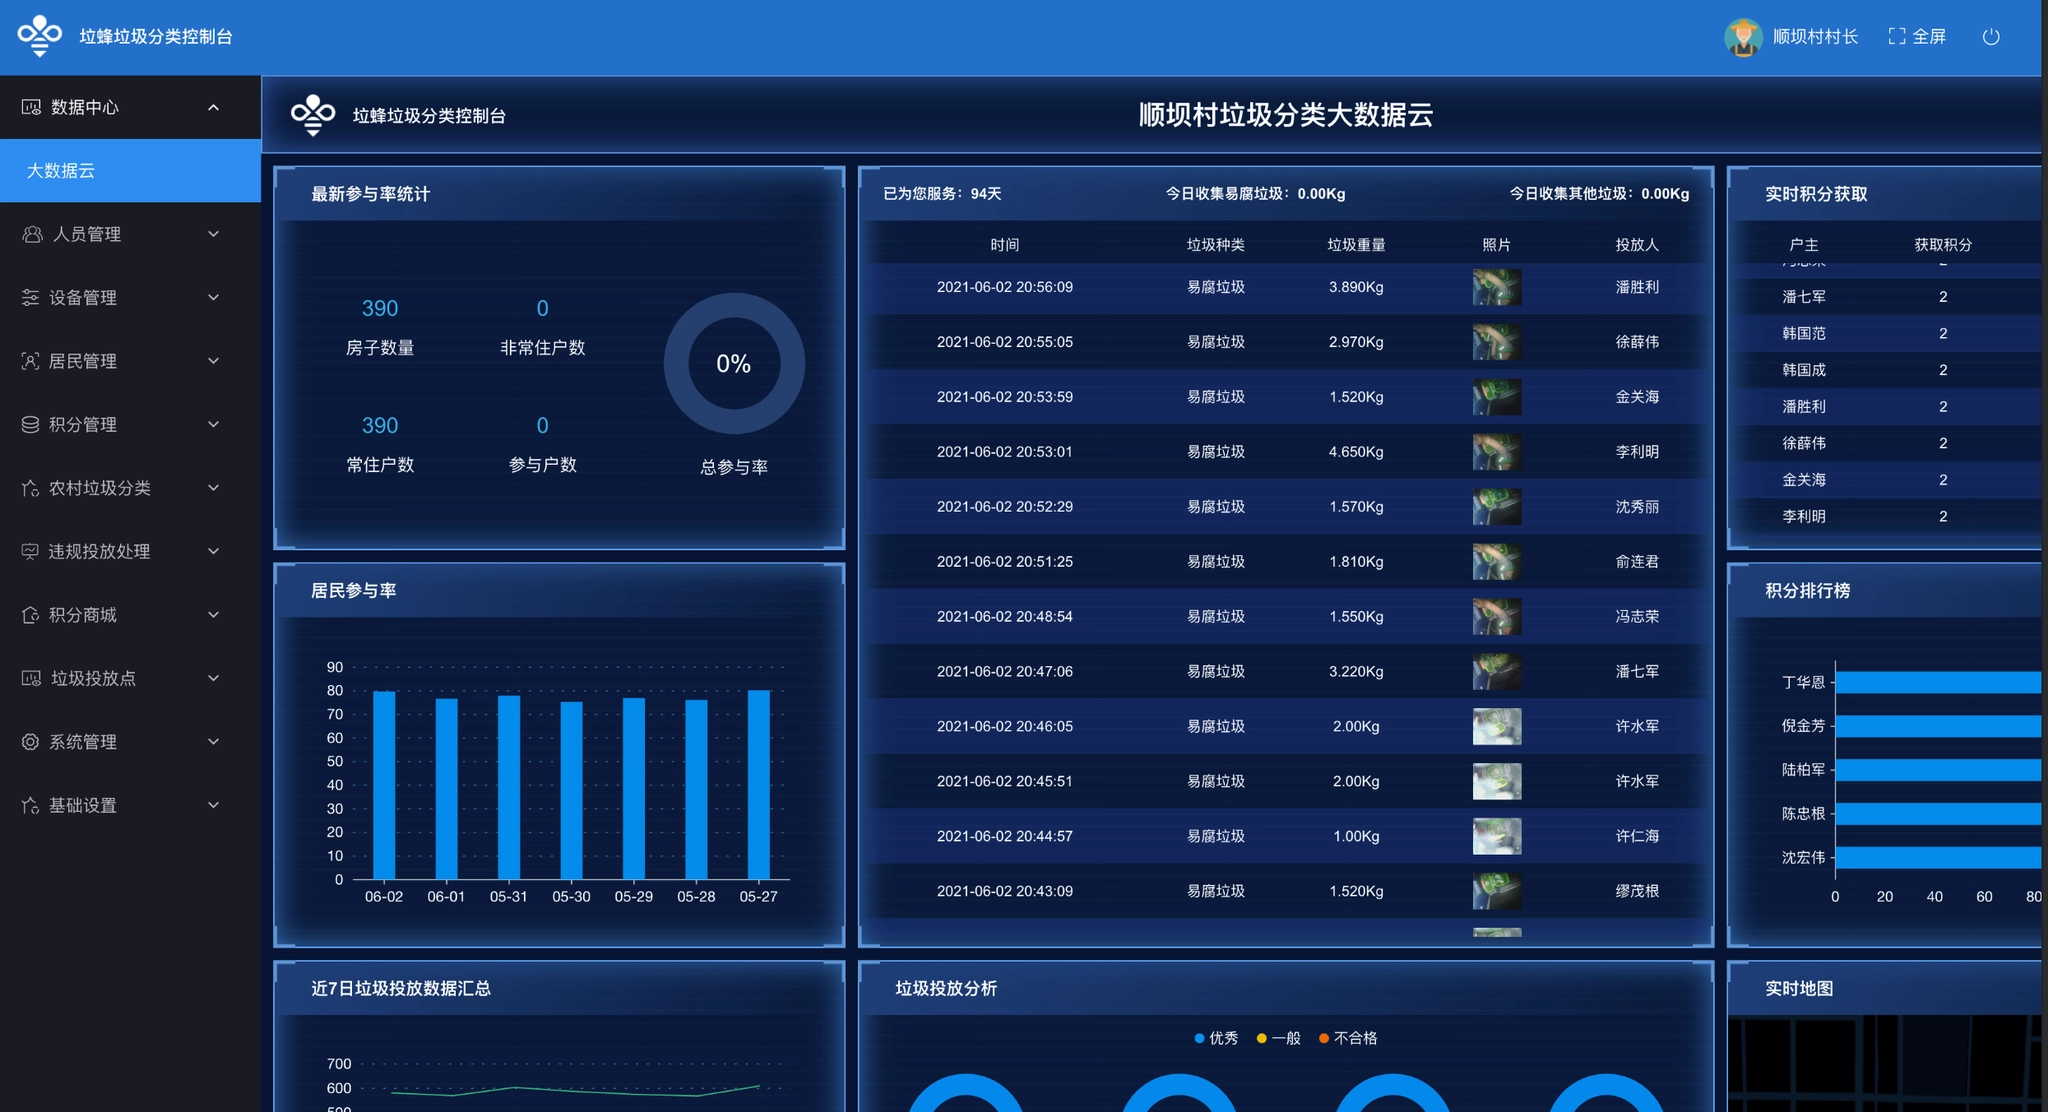Open the photo for 20:52:29 record
The width and height of the screenshot is (2048, 1112).
[x=1497, y=507]
